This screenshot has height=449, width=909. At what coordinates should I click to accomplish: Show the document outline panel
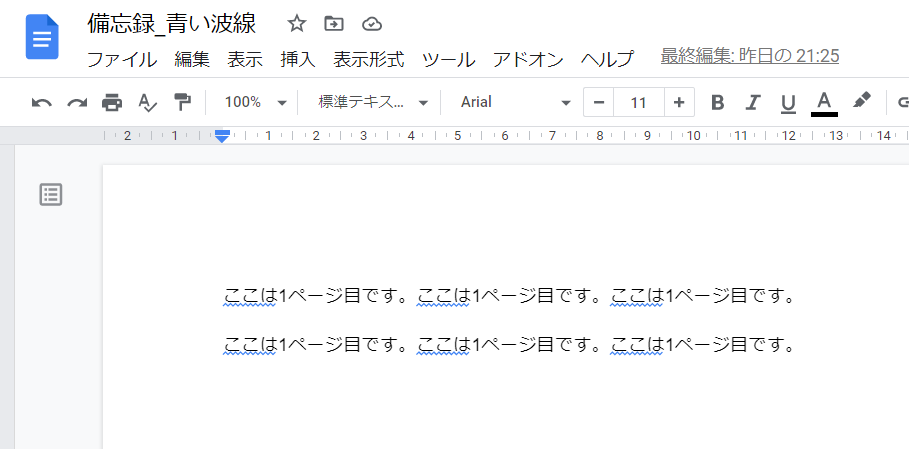[x=50, y=195]
